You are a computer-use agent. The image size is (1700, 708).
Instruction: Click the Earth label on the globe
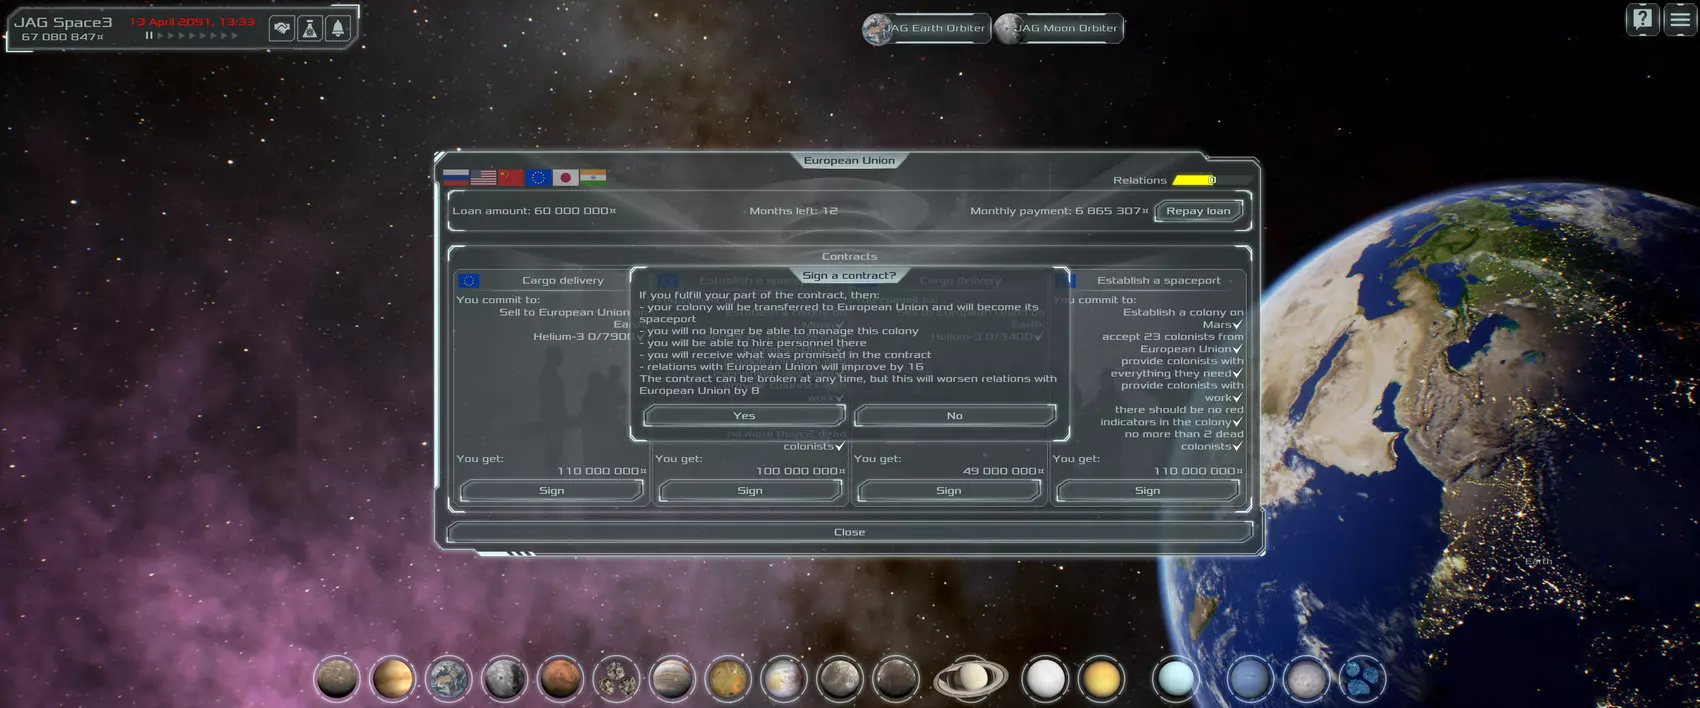click(x=1538, y=562)
